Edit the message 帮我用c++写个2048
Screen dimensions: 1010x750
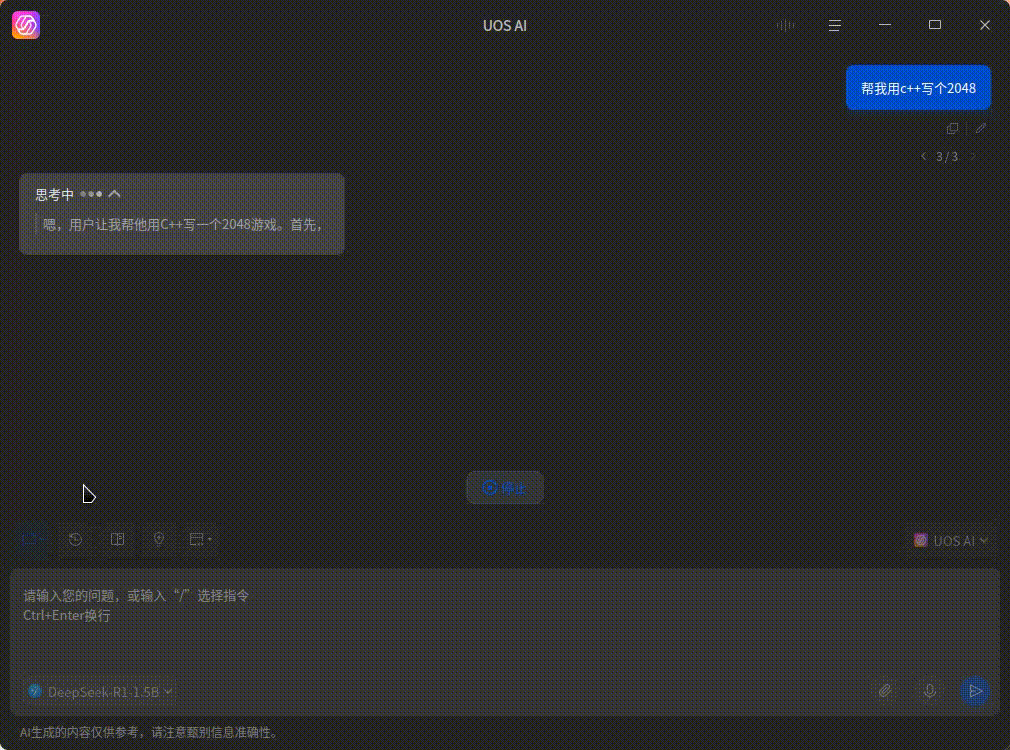coord(981,128)
